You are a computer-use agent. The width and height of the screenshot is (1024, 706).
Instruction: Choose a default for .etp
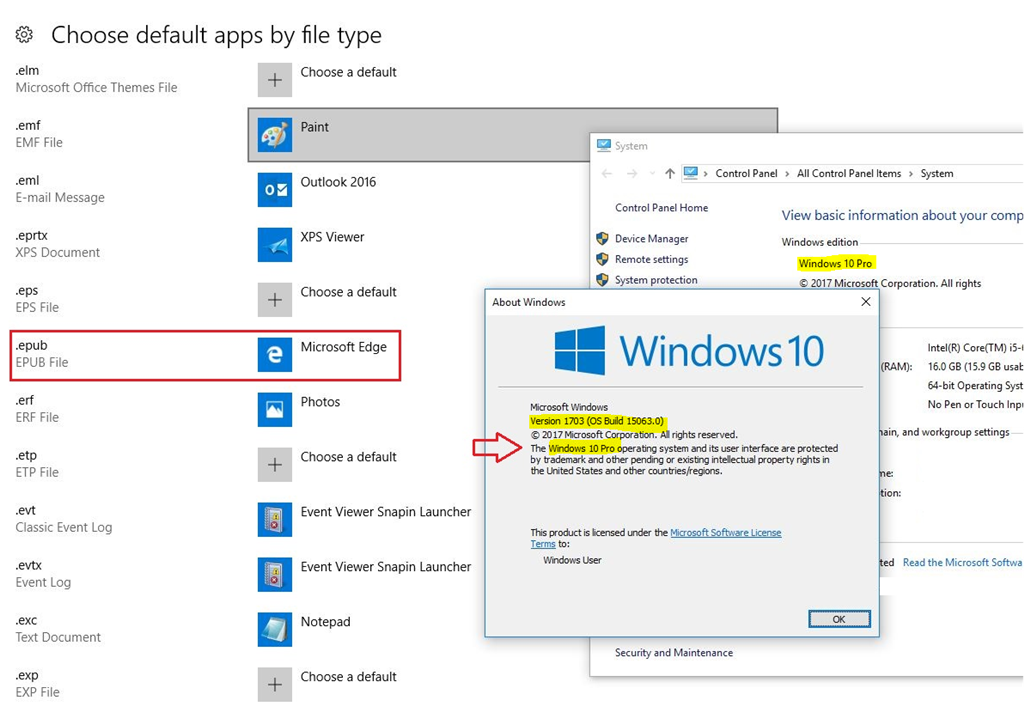(348, 457)
